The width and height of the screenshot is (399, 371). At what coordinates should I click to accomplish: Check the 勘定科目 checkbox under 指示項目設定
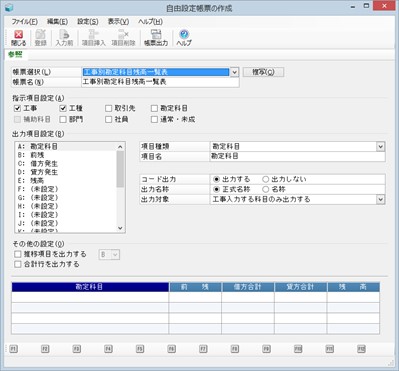[154, 108]
